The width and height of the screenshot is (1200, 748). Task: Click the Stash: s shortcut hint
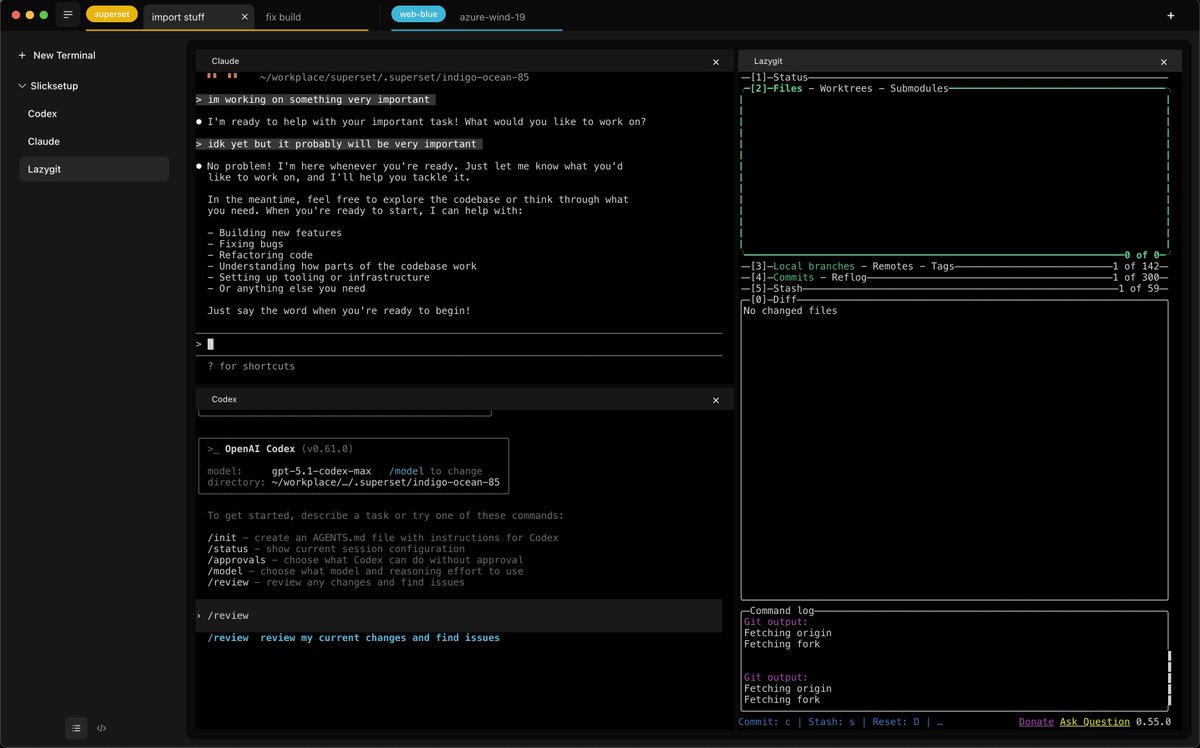[827, 721]
